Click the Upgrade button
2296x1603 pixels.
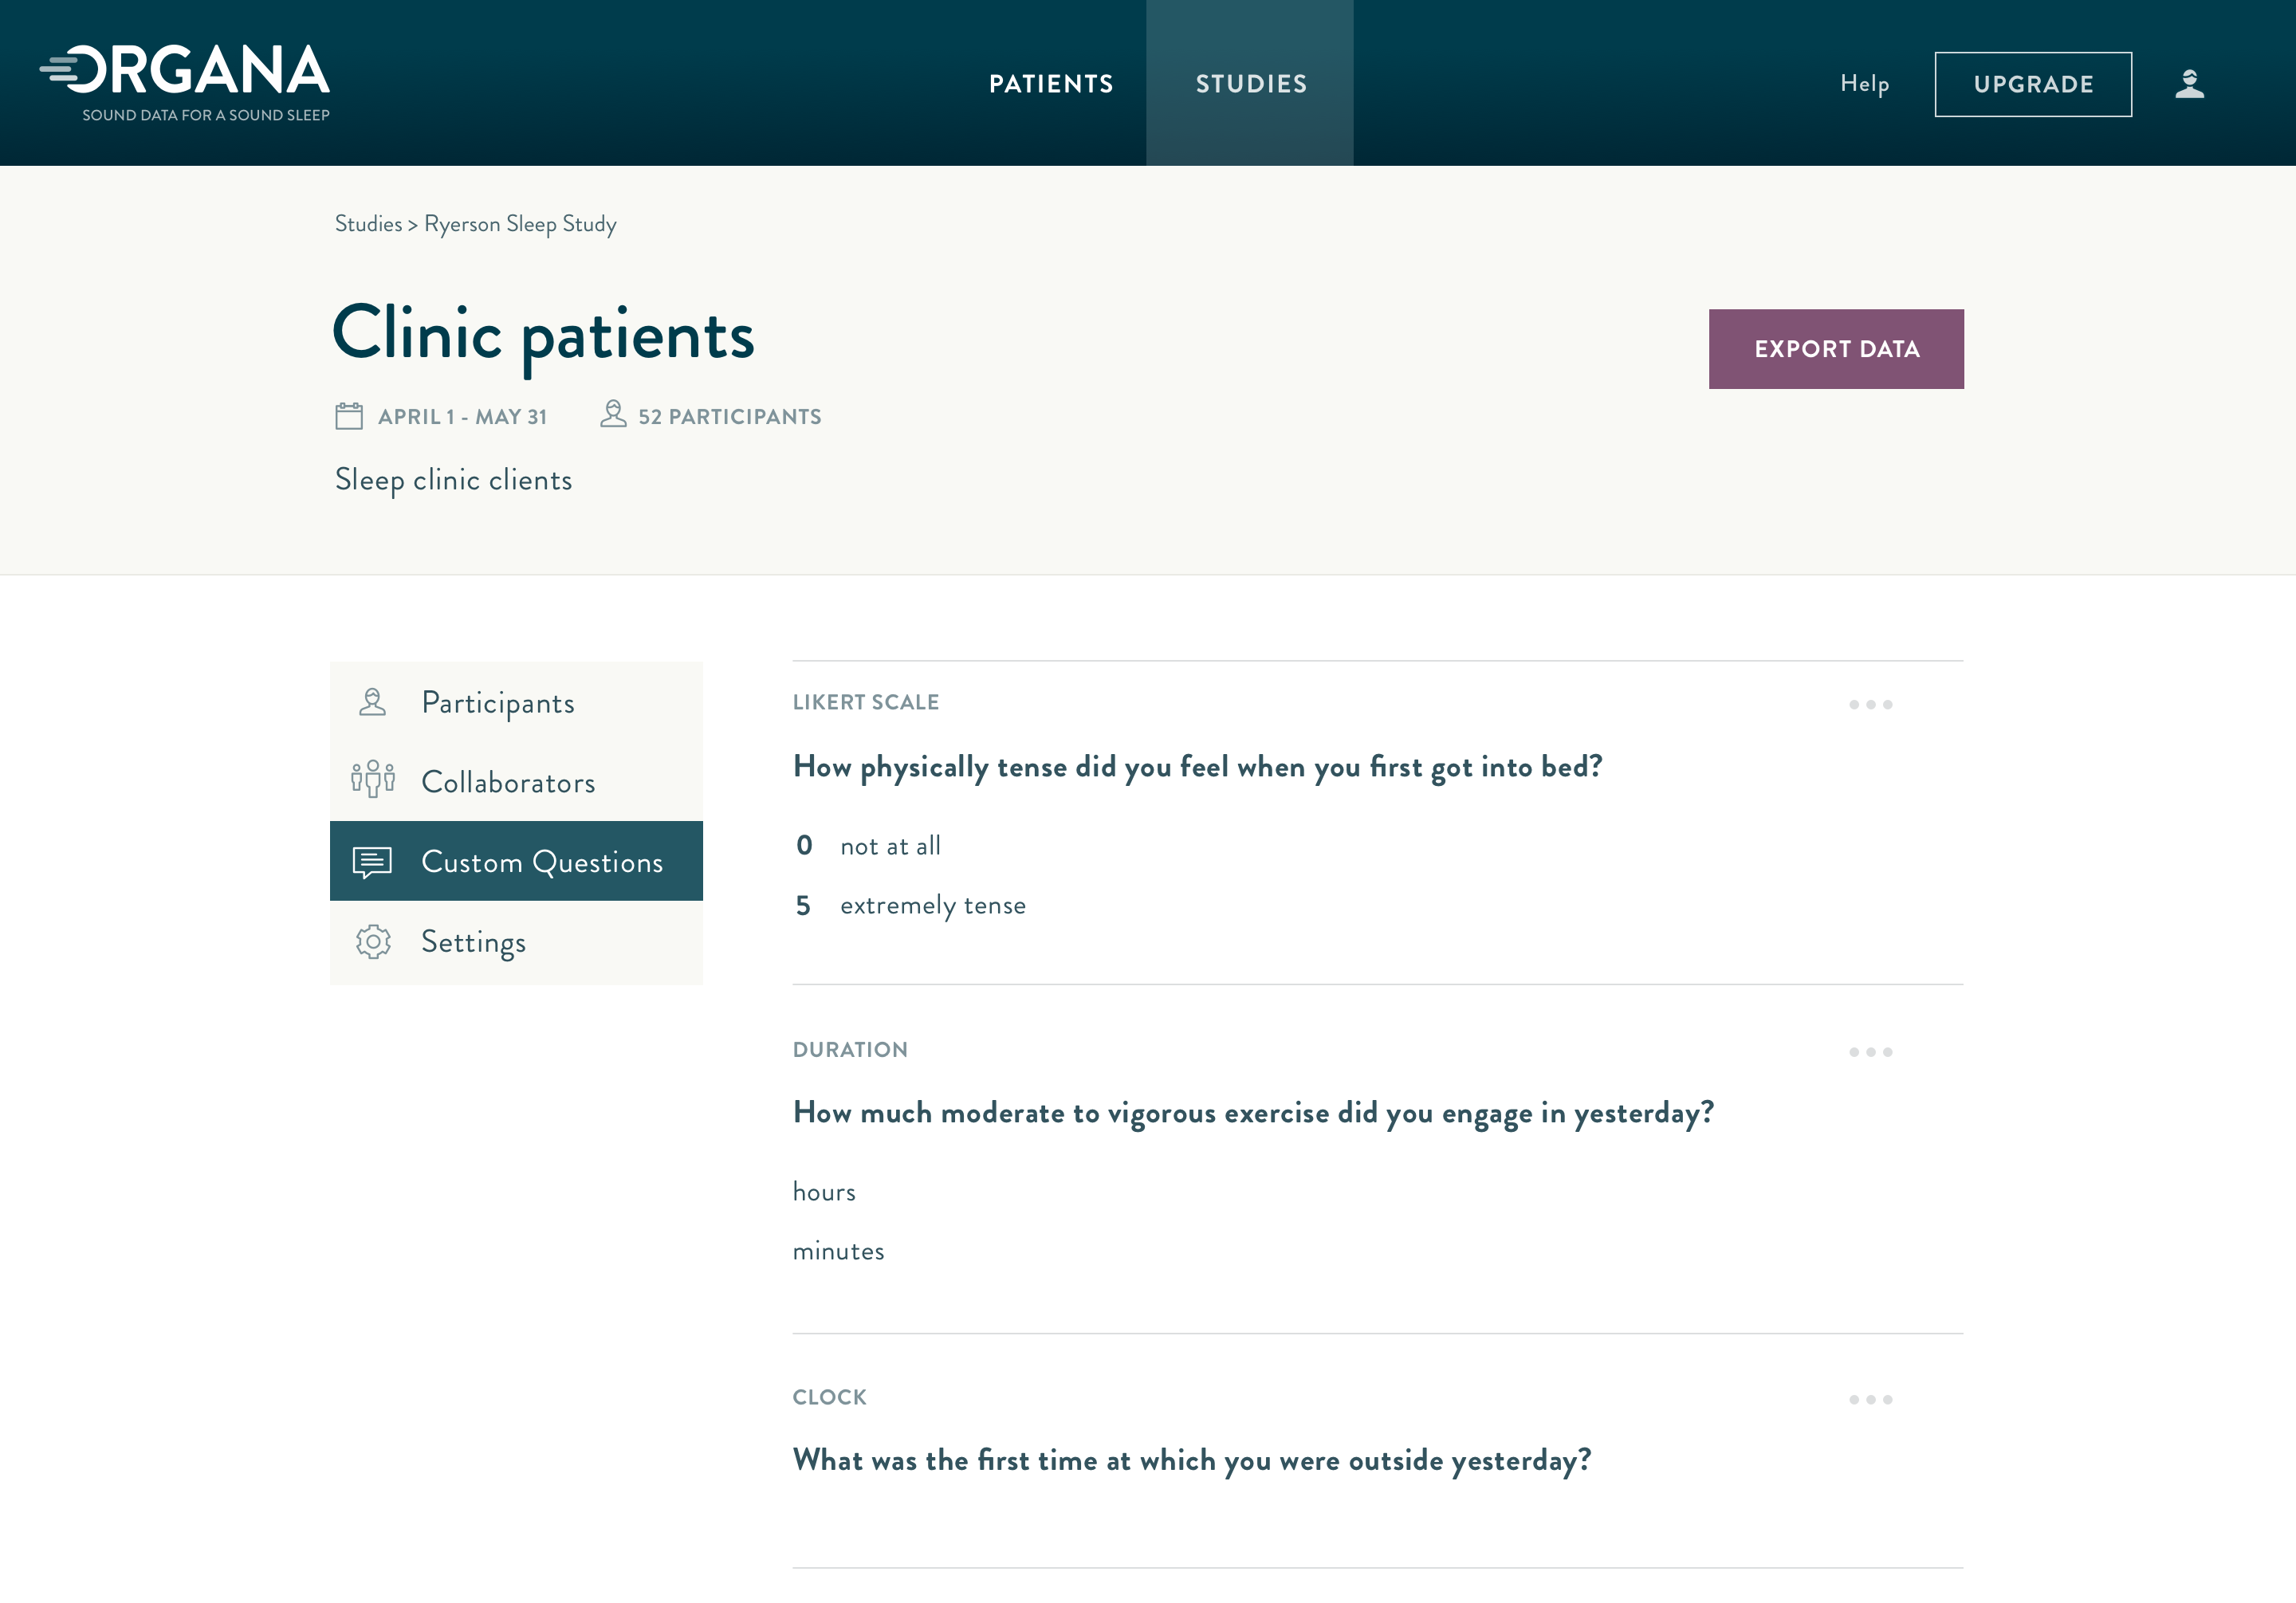[2033, 83]
